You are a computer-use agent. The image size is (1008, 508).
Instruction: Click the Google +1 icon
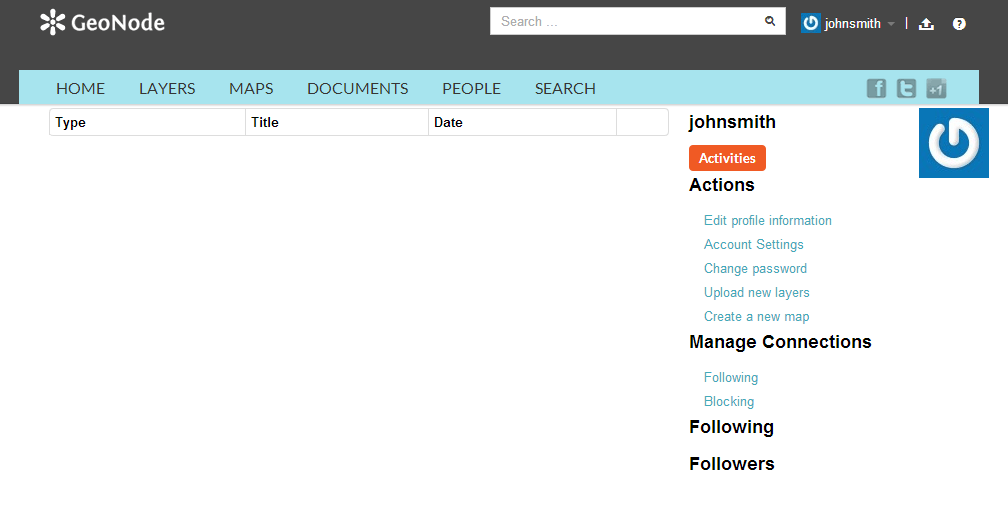pyautogui.click(x=936, y=88)
